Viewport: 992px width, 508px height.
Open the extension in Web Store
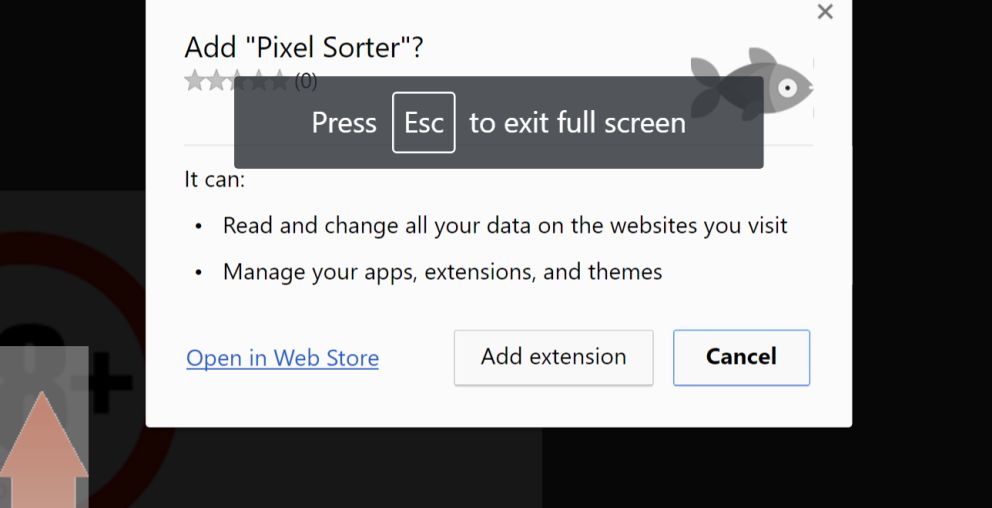(282, 358)
